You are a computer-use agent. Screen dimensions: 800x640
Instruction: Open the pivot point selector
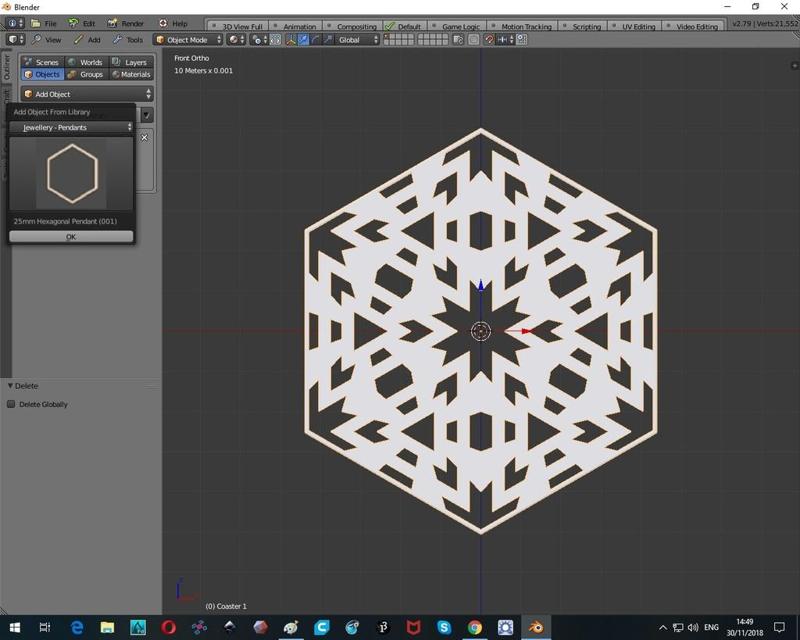[x=259, y=40]
